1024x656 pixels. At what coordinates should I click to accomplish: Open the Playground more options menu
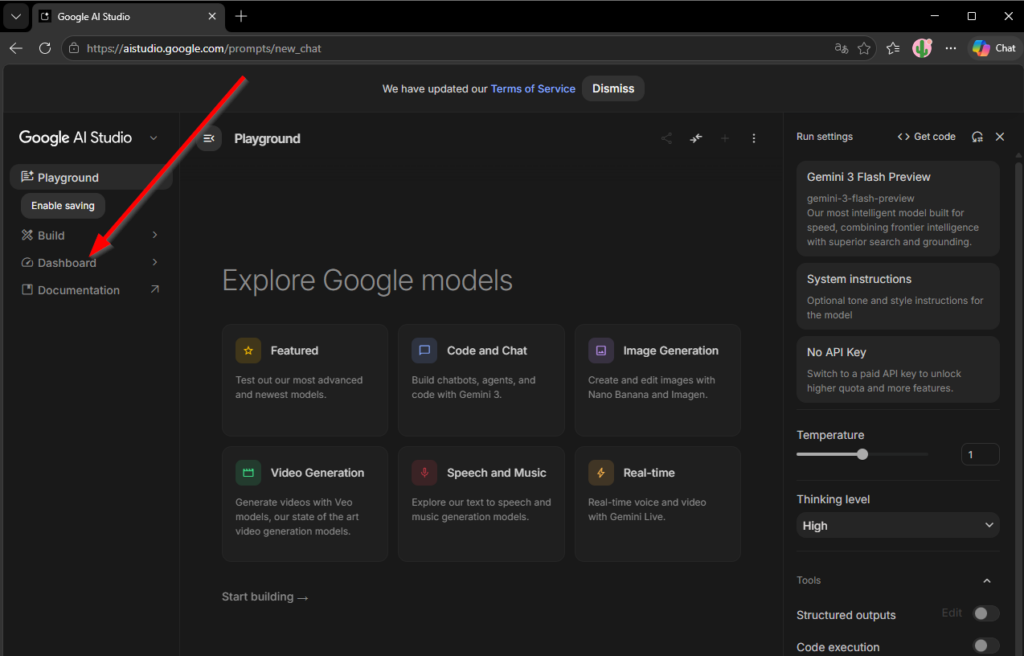[x=754, y=139]
